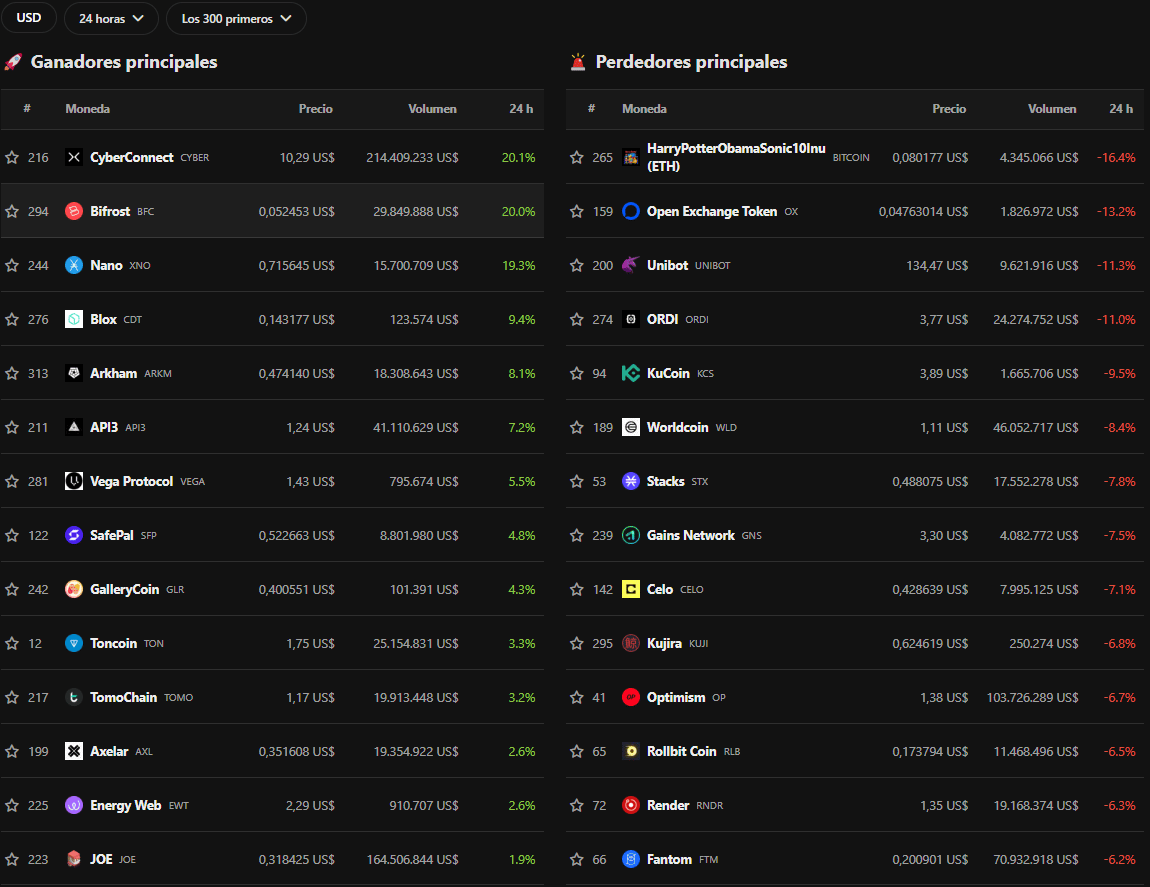This screenshot has height=887, width=1150.
Task: Click the ORDI logo icon
Action: [631, 319]
